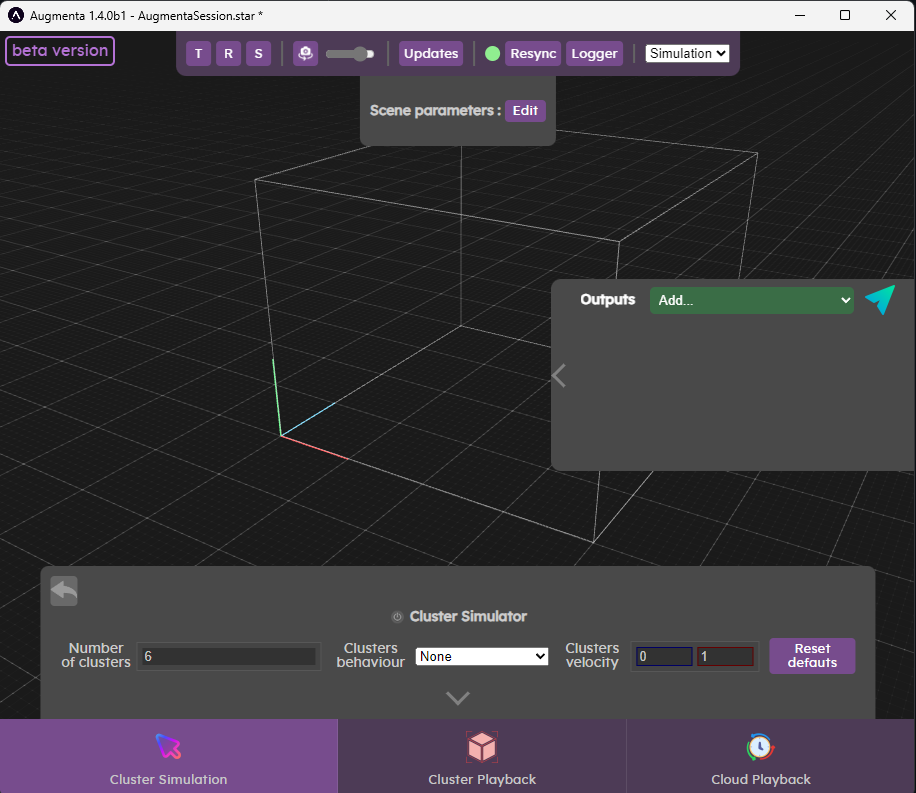Screen dimensions: 916x793
Task: Click the maximum clusters velocity field
Action: (x=725, y=656)
